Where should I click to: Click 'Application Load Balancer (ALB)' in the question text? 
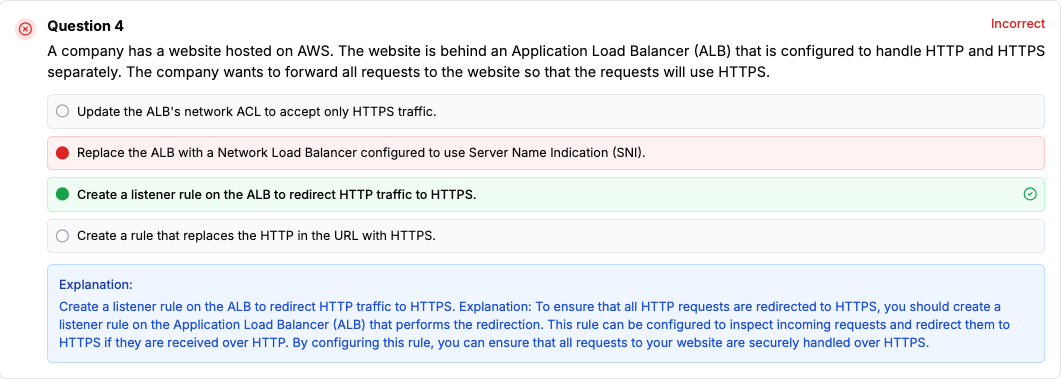pyautogui.click(x=604, y=51)
